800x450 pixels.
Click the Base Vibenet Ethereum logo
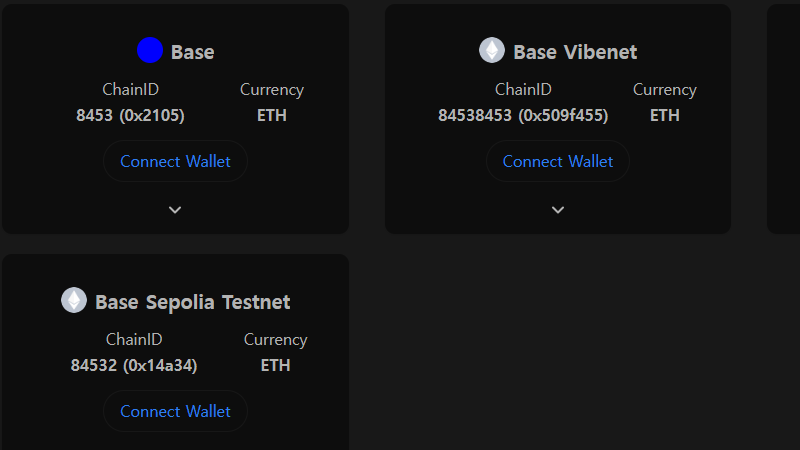(x=492, y=51)
